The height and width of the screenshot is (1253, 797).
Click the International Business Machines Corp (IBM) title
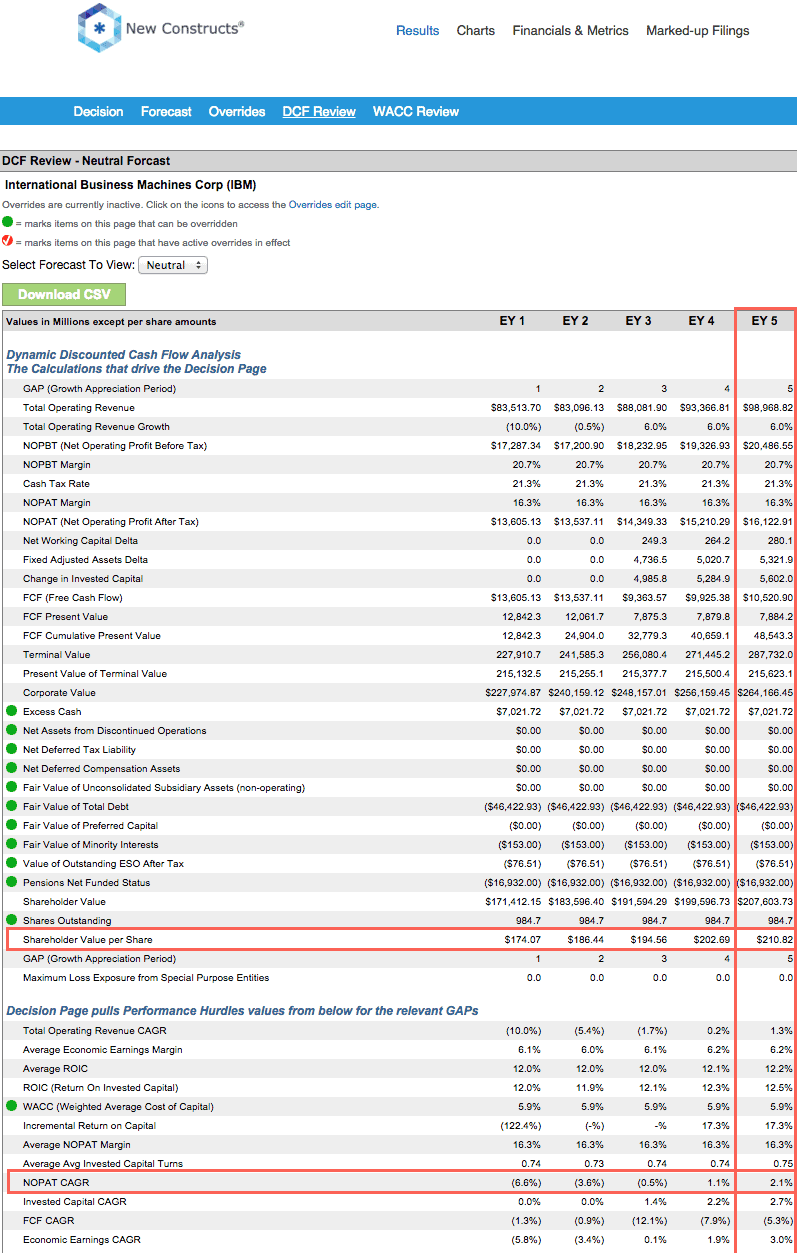130,185
